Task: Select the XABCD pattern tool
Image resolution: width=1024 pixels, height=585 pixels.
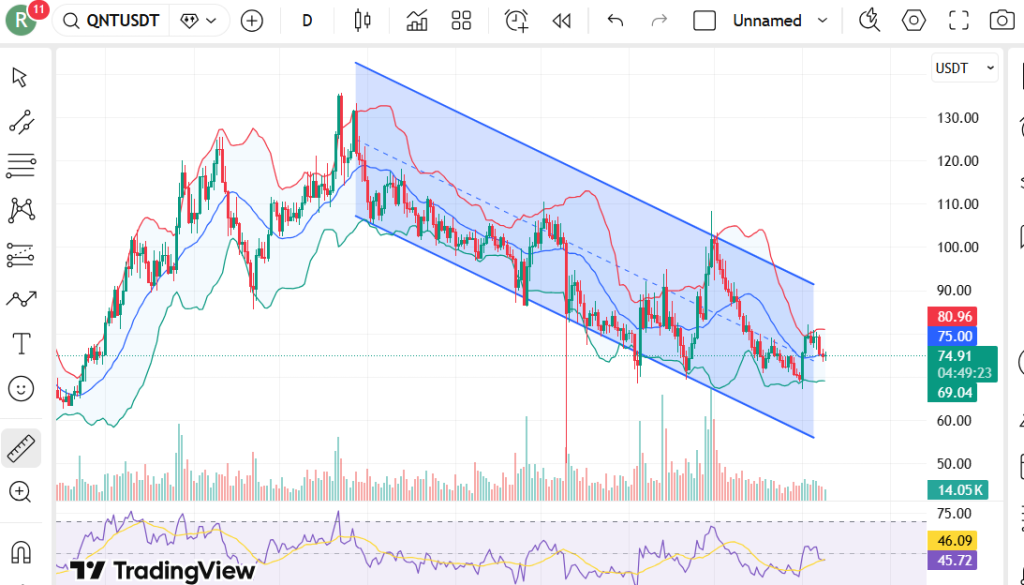Action: (x=21, y=210)
